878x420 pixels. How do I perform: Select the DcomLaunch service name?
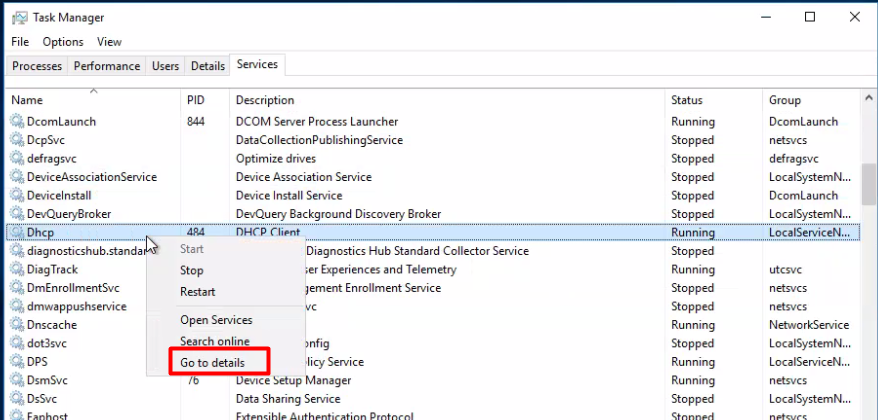pyautogui.click(x=61, y=122)
